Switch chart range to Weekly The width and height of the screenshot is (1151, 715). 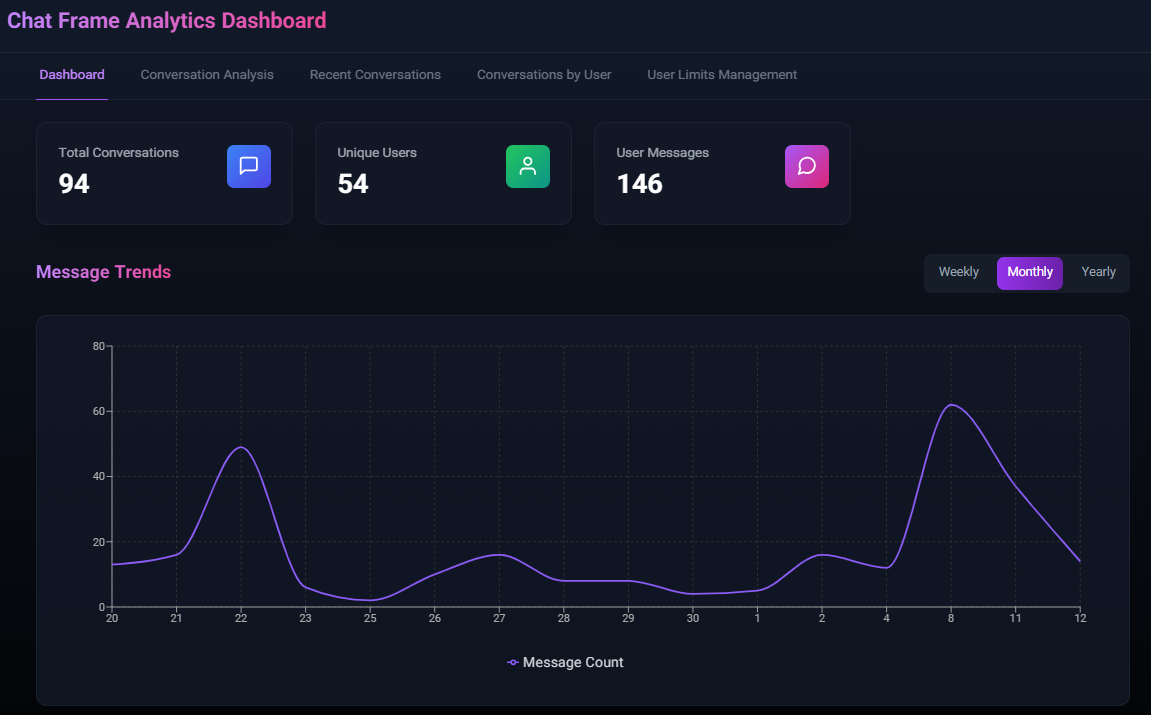coord(958,272)
